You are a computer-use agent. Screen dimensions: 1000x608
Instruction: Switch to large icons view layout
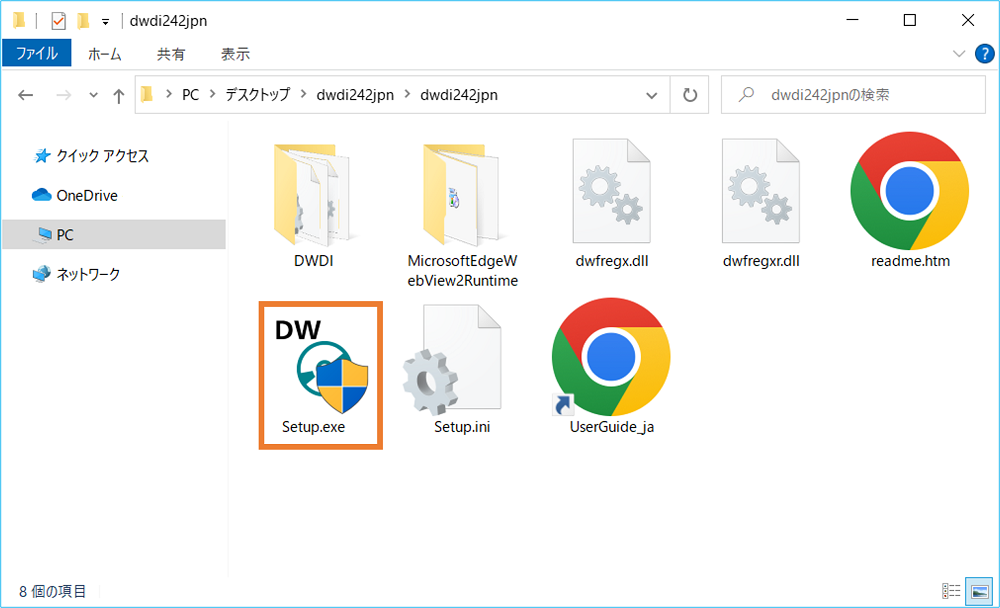tap(979, 591)
